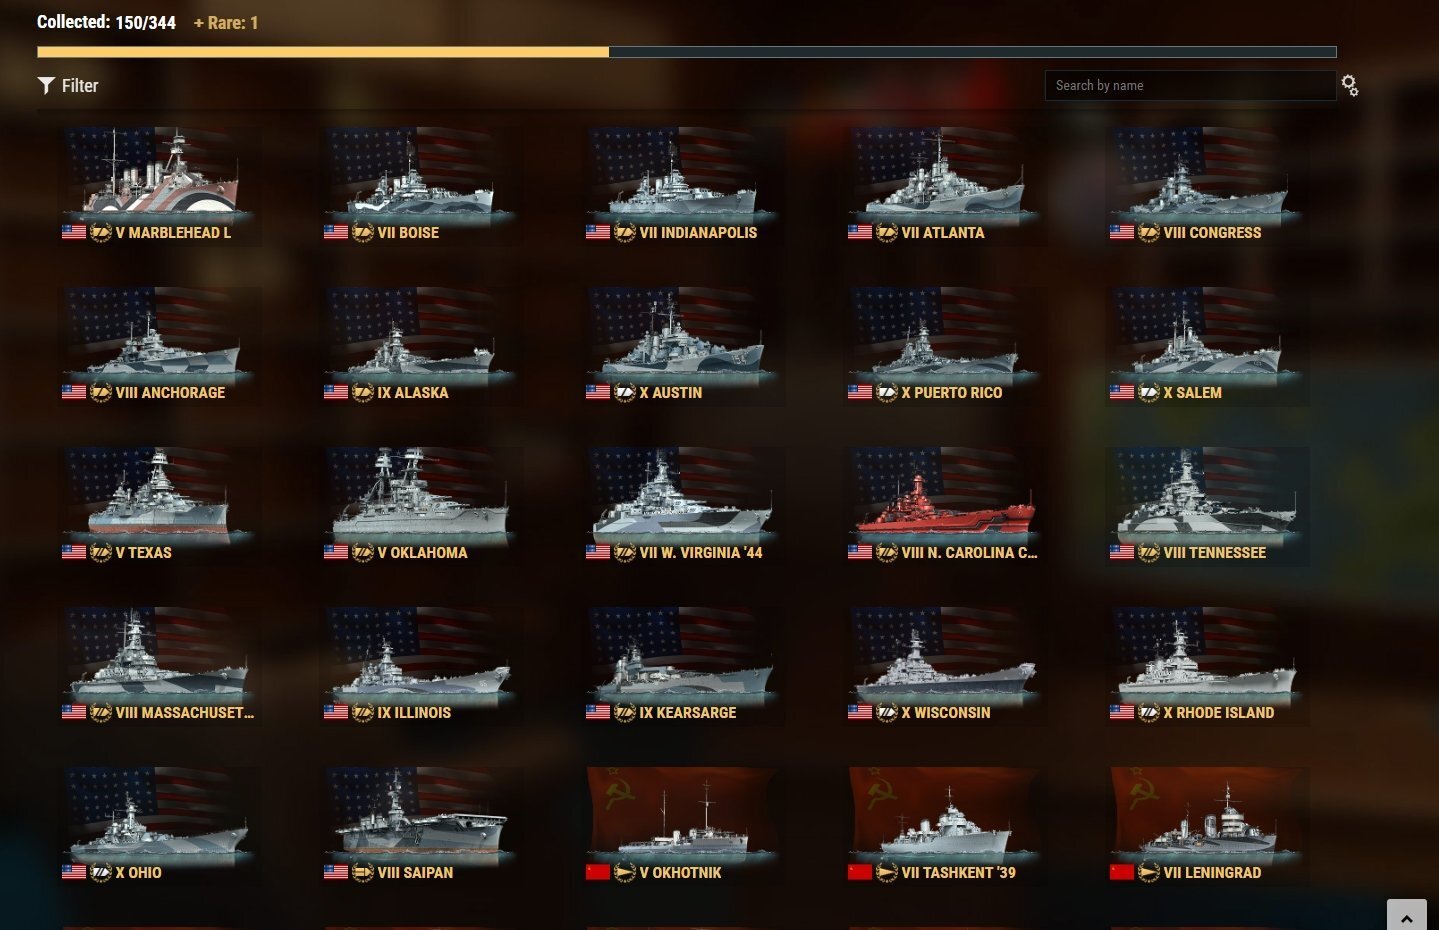Open the VII Atlanta ship card
The image size is (1439, 930).
[944, 185]
